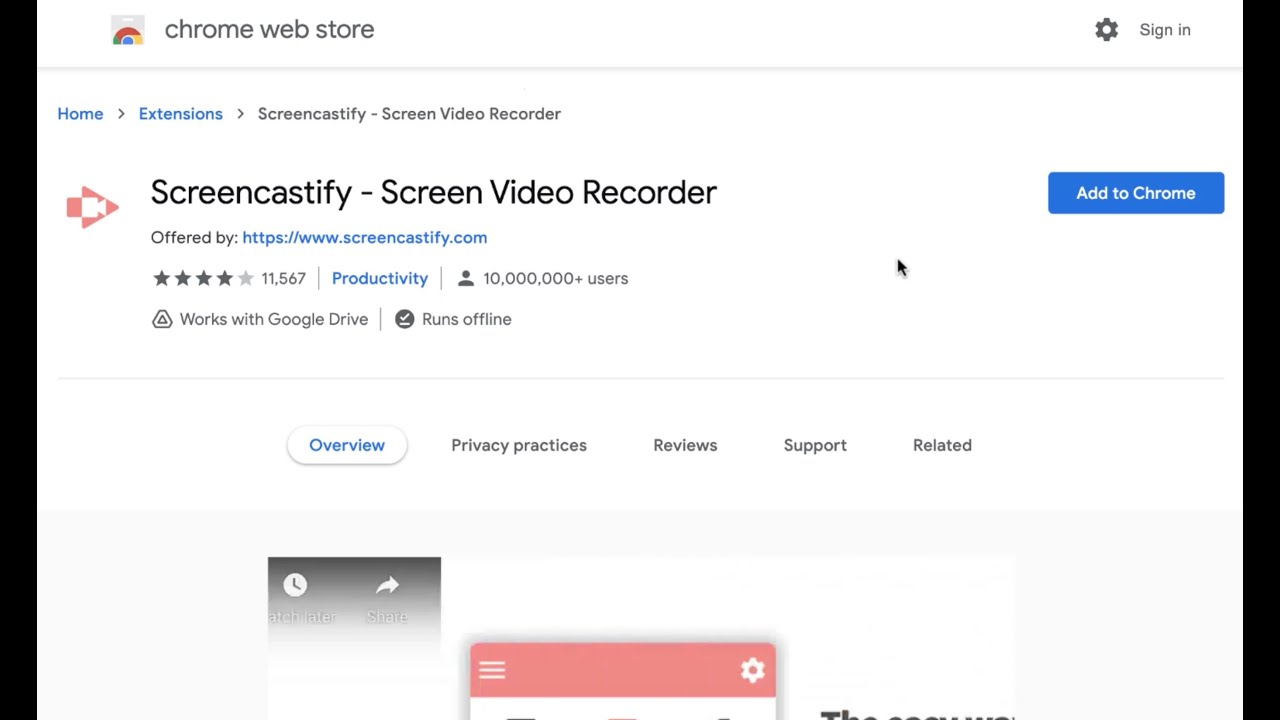Click the 11,567 ratings count

click(283, 278)
